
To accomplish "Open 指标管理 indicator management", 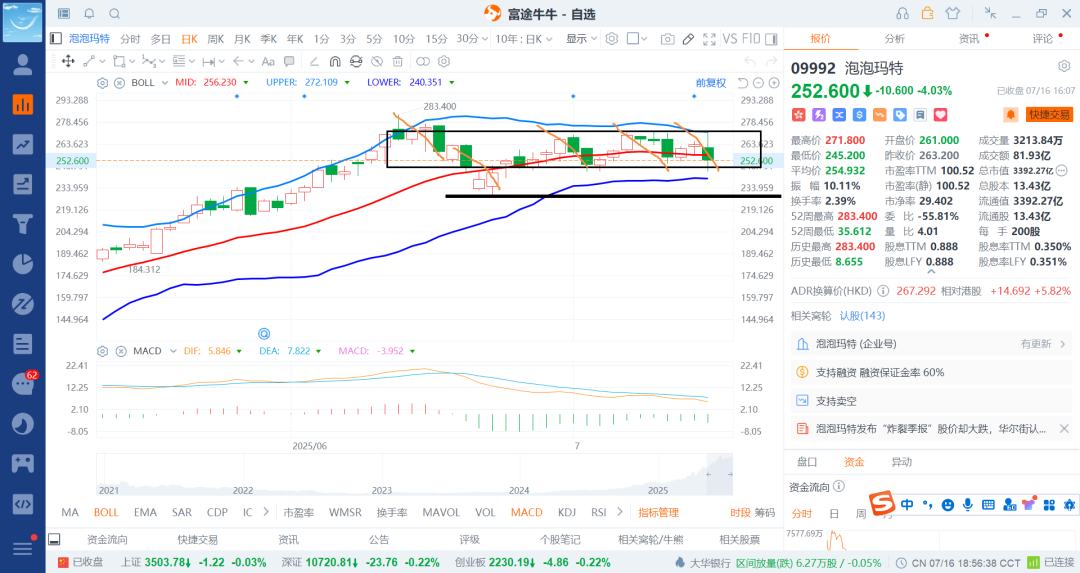I will (658, 512).
